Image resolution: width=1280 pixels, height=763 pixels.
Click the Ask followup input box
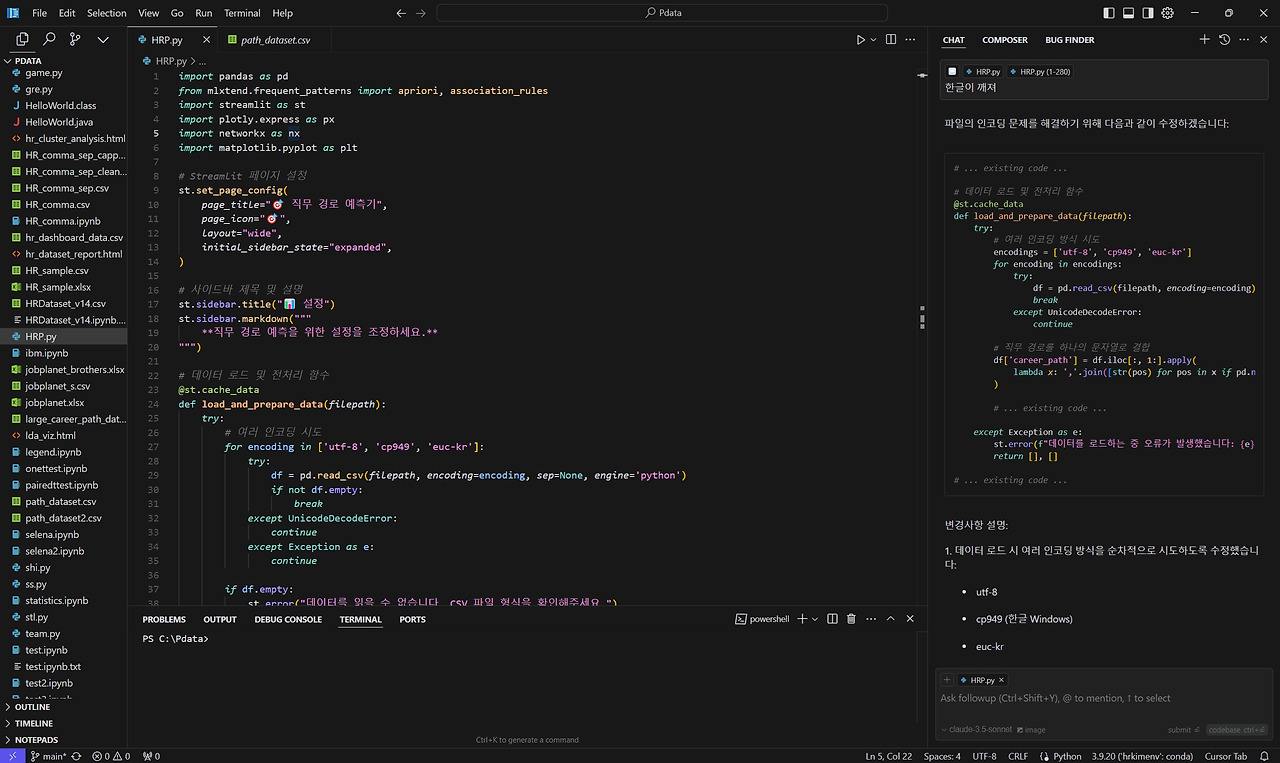coord(1105,698)
